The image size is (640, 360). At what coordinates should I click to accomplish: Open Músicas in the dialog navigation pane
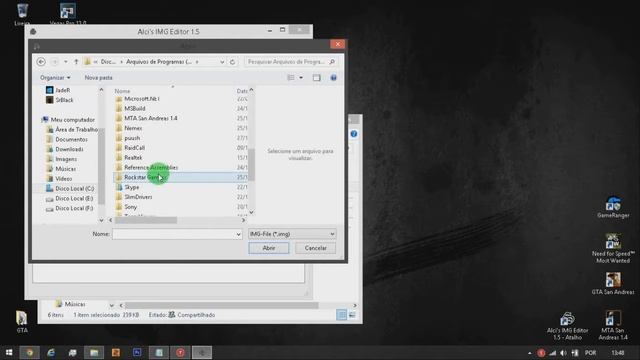point(61,169)
